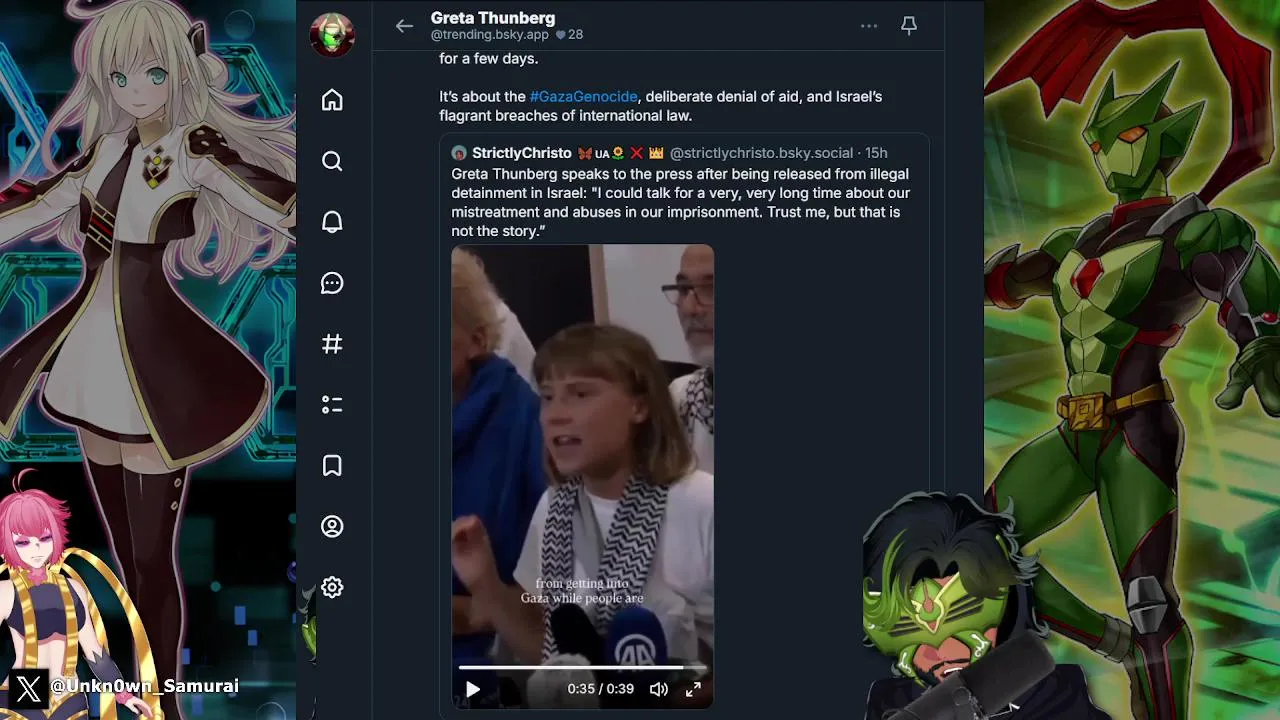The image size is (1280, 720).
Task: Play the embedded video
Action: coord(473,689)
